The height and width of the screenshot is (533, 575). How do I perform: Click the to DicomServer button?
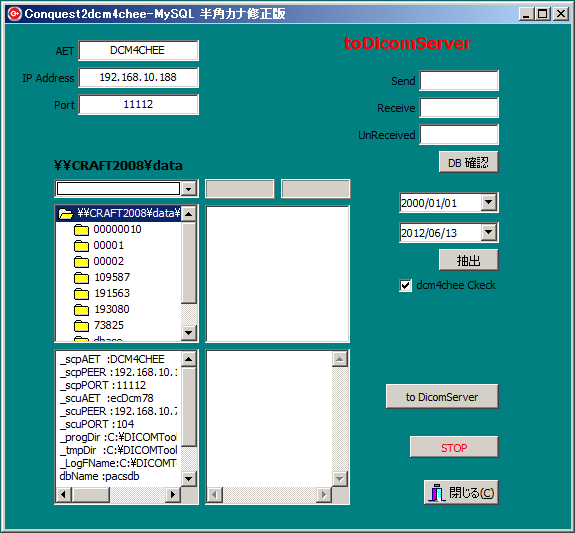pyautogui.click(x=442, y=397)
